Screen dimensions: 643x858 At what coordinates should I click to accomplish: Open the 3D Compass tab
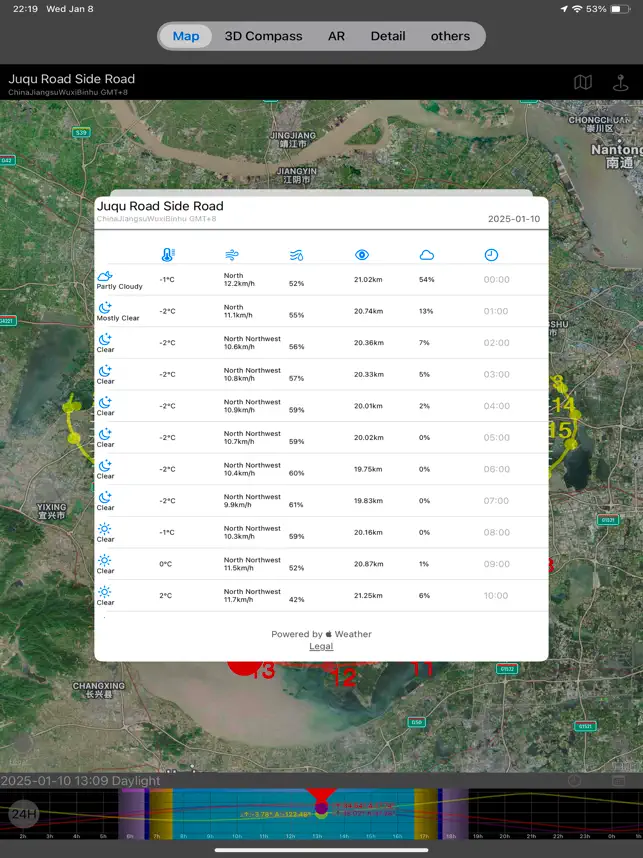tap(263, 36)
